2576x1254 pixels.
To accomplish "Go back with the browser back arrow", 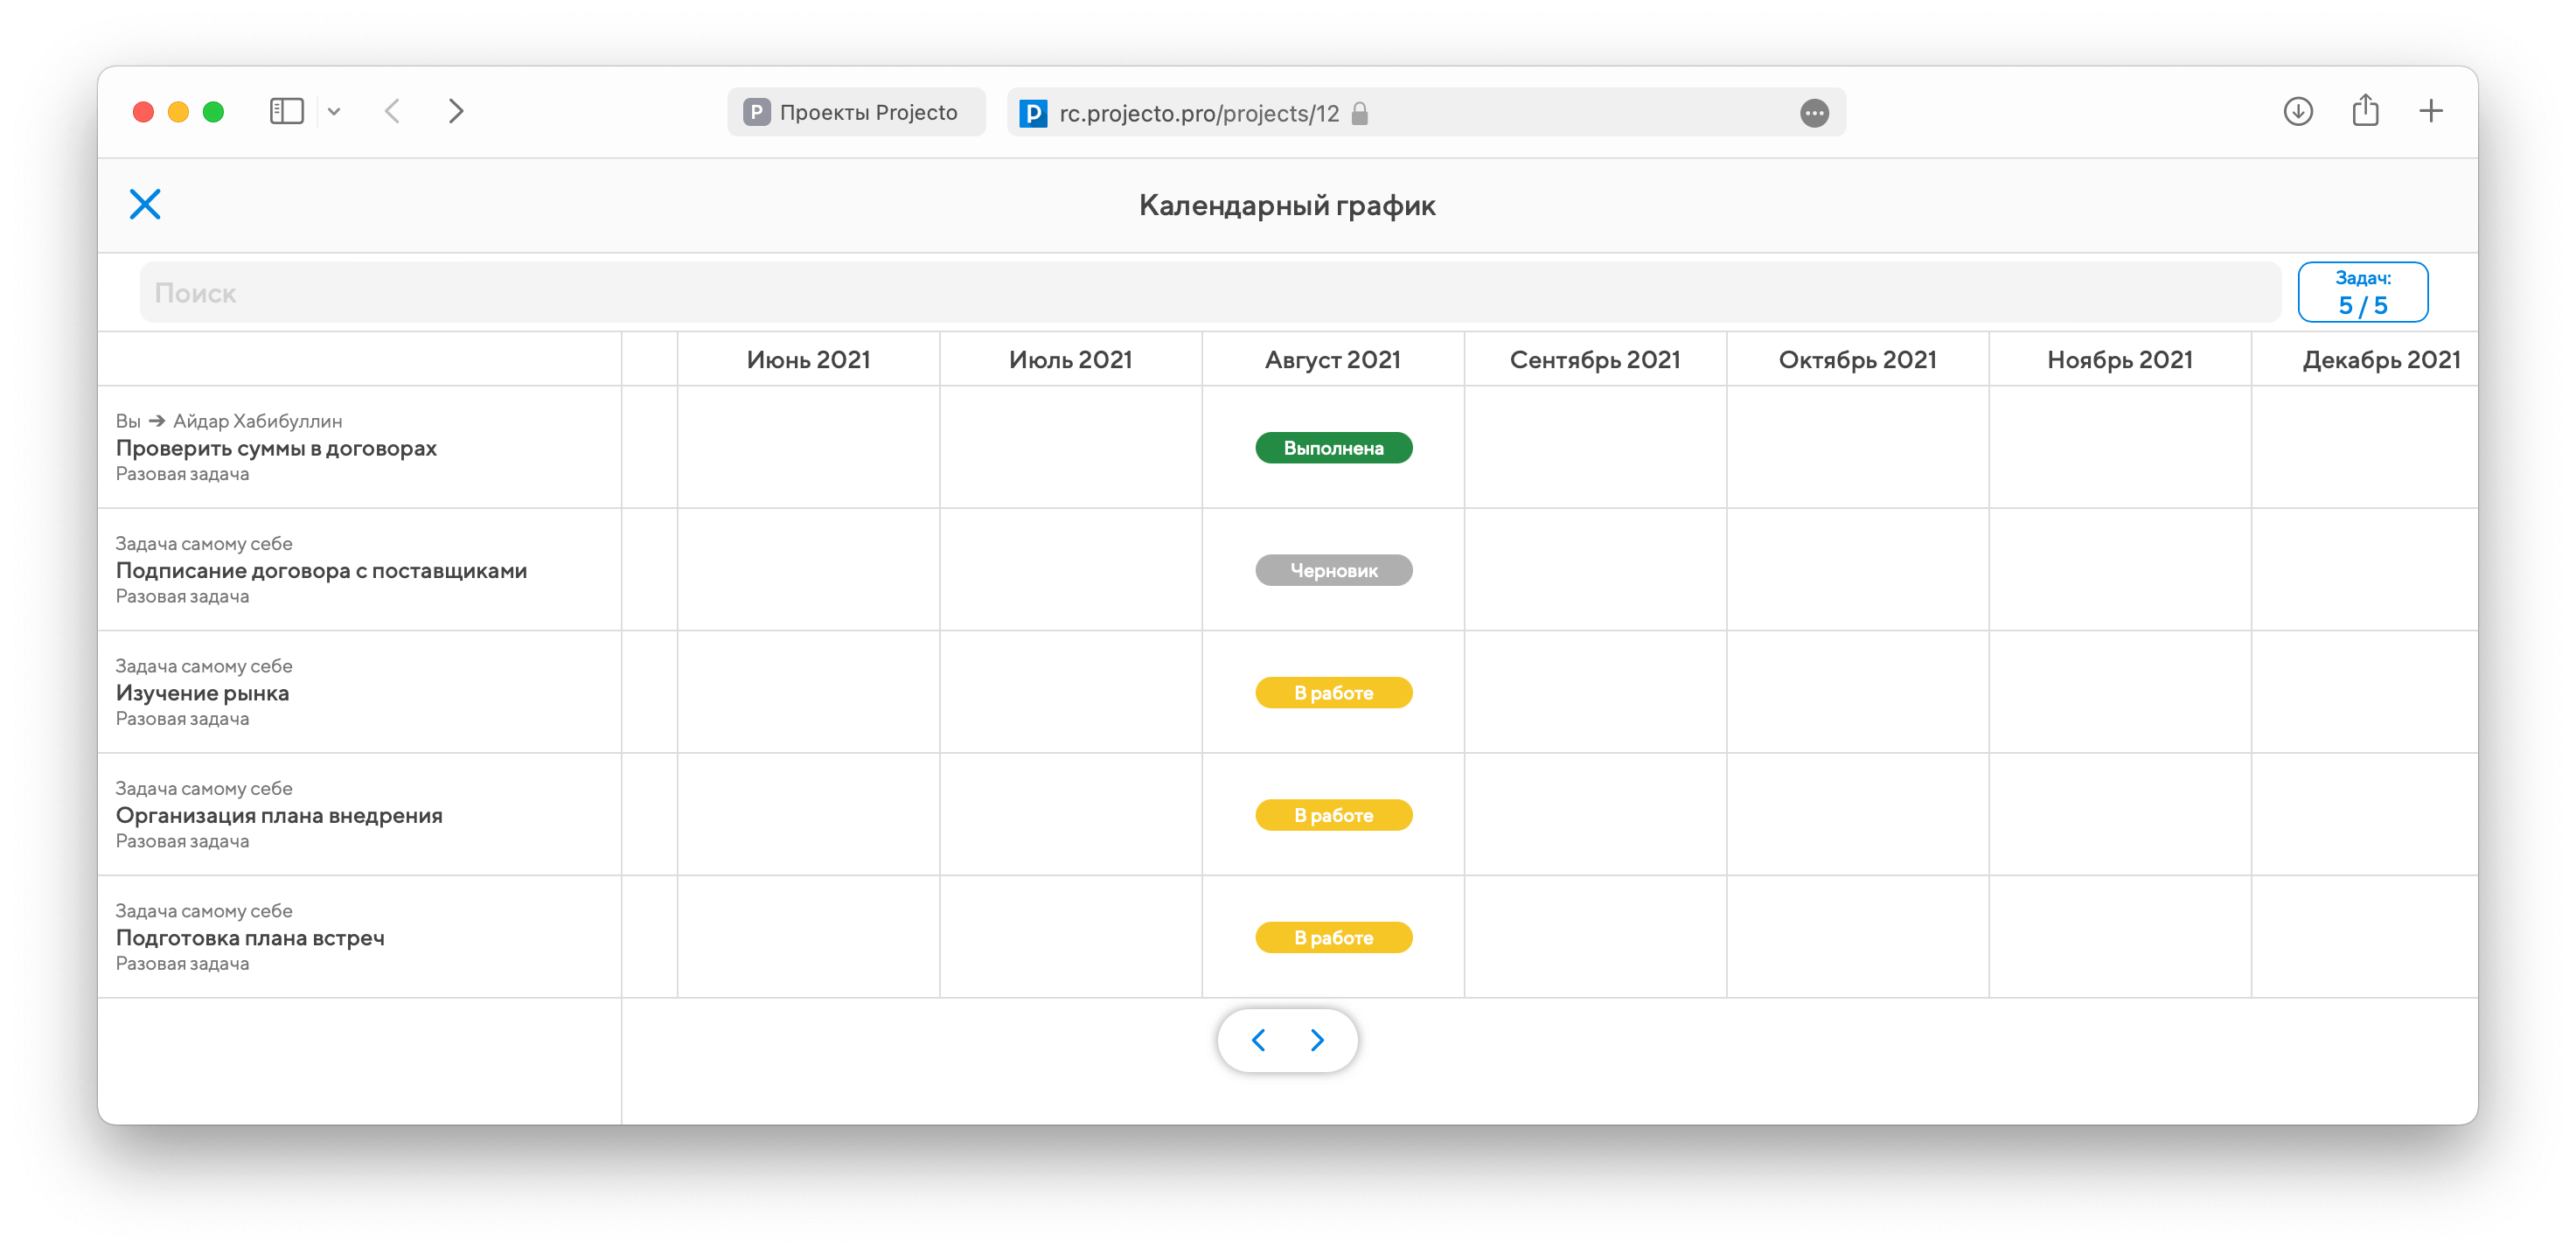I will coord(393,111).
